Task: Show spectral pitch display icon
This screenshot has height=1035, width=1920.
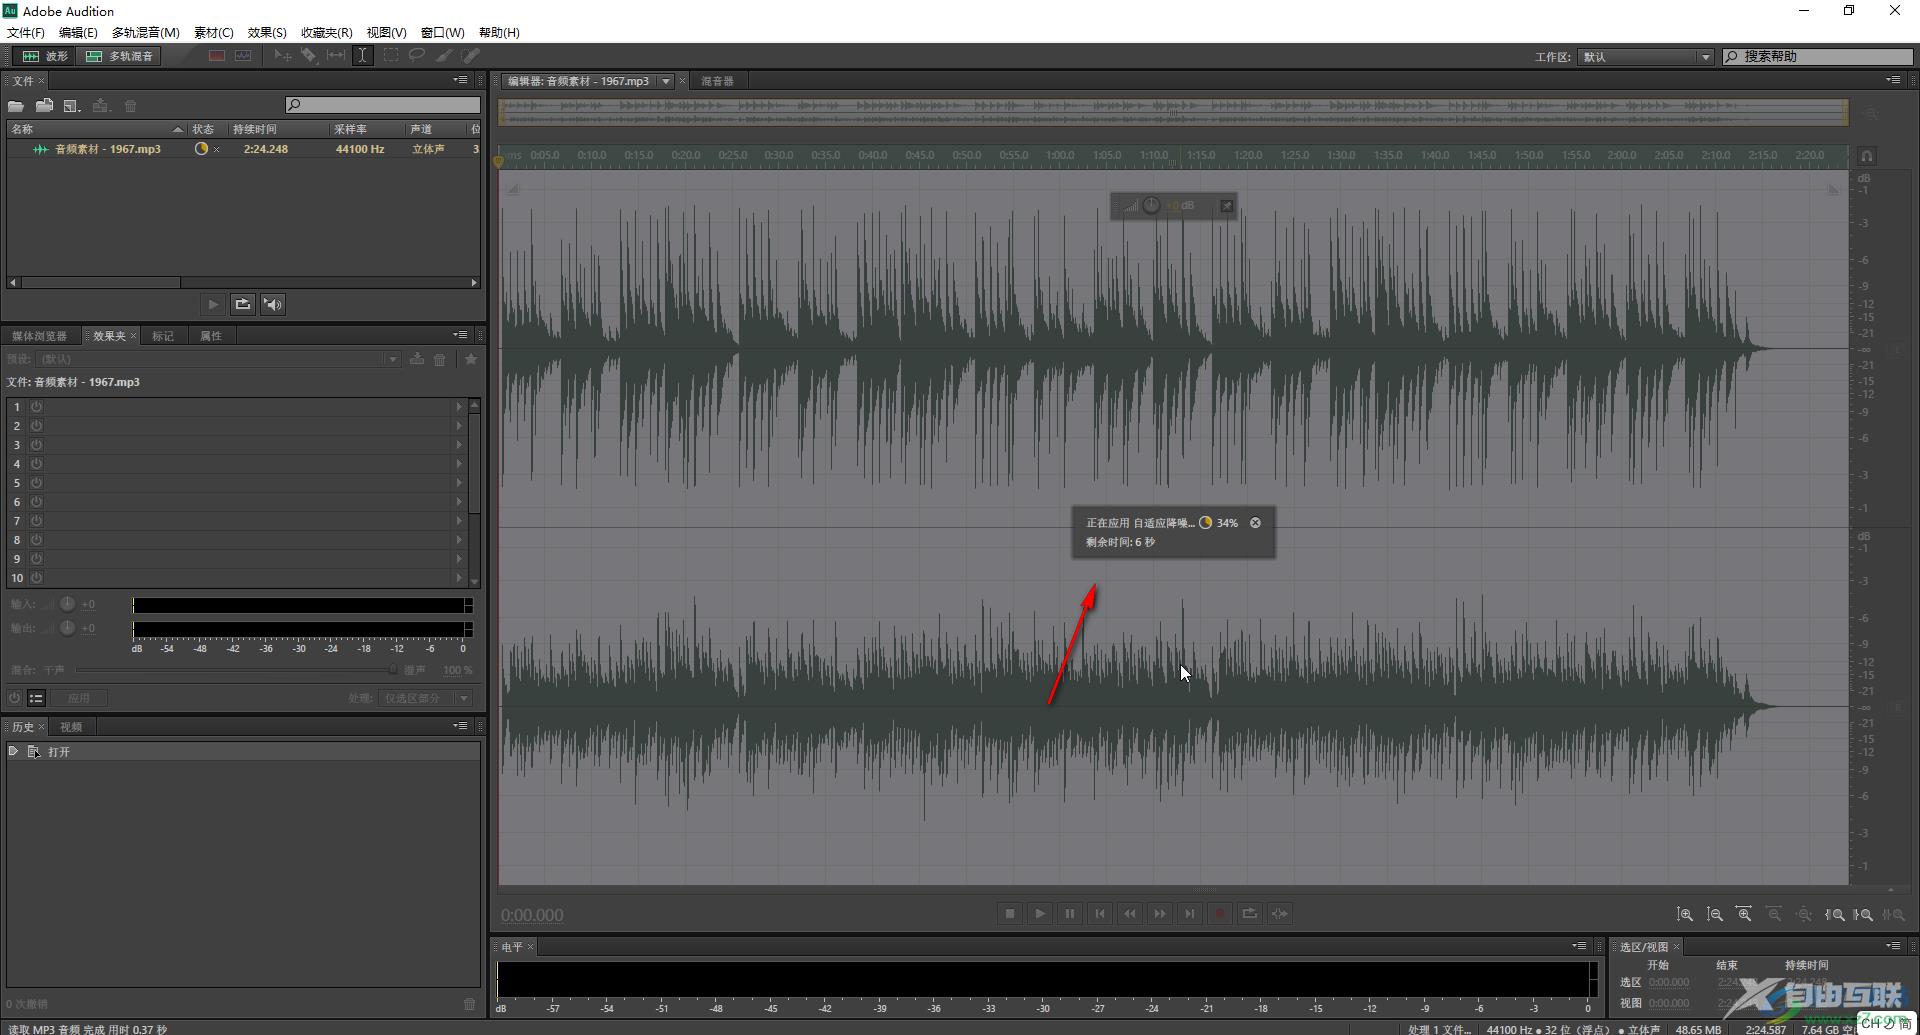Action: coord(243,56)
